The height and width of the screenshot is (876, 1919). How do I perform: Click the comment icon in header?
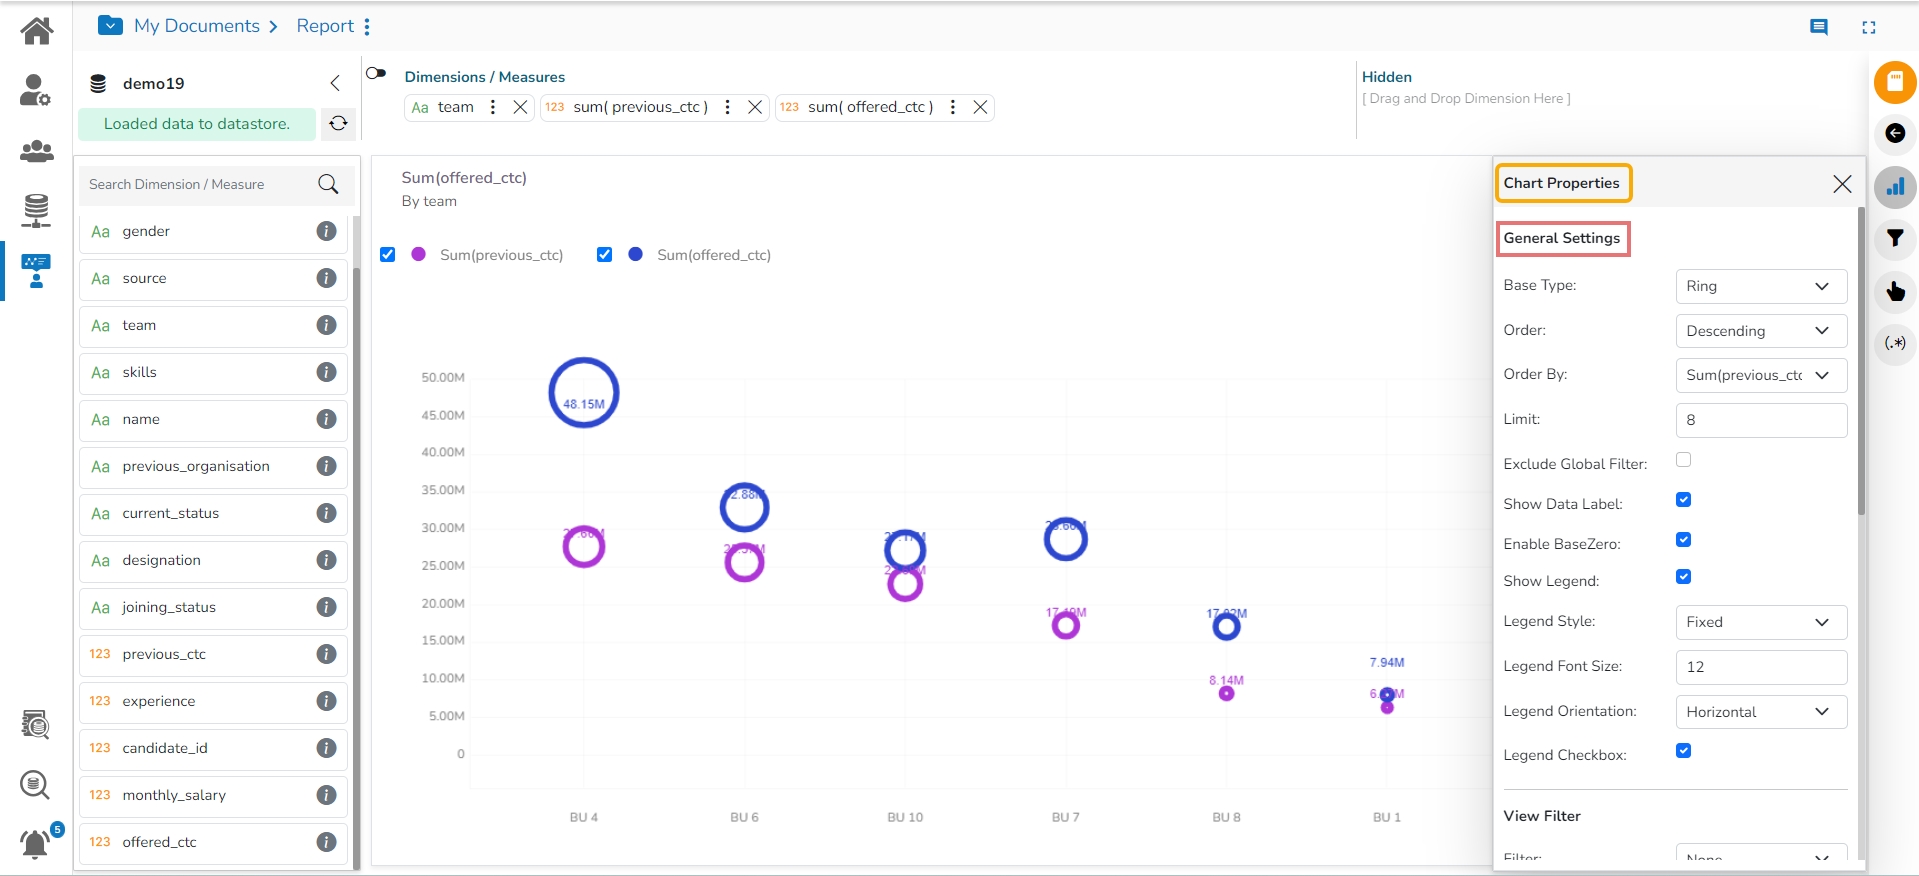click(x=1819, y=27)
